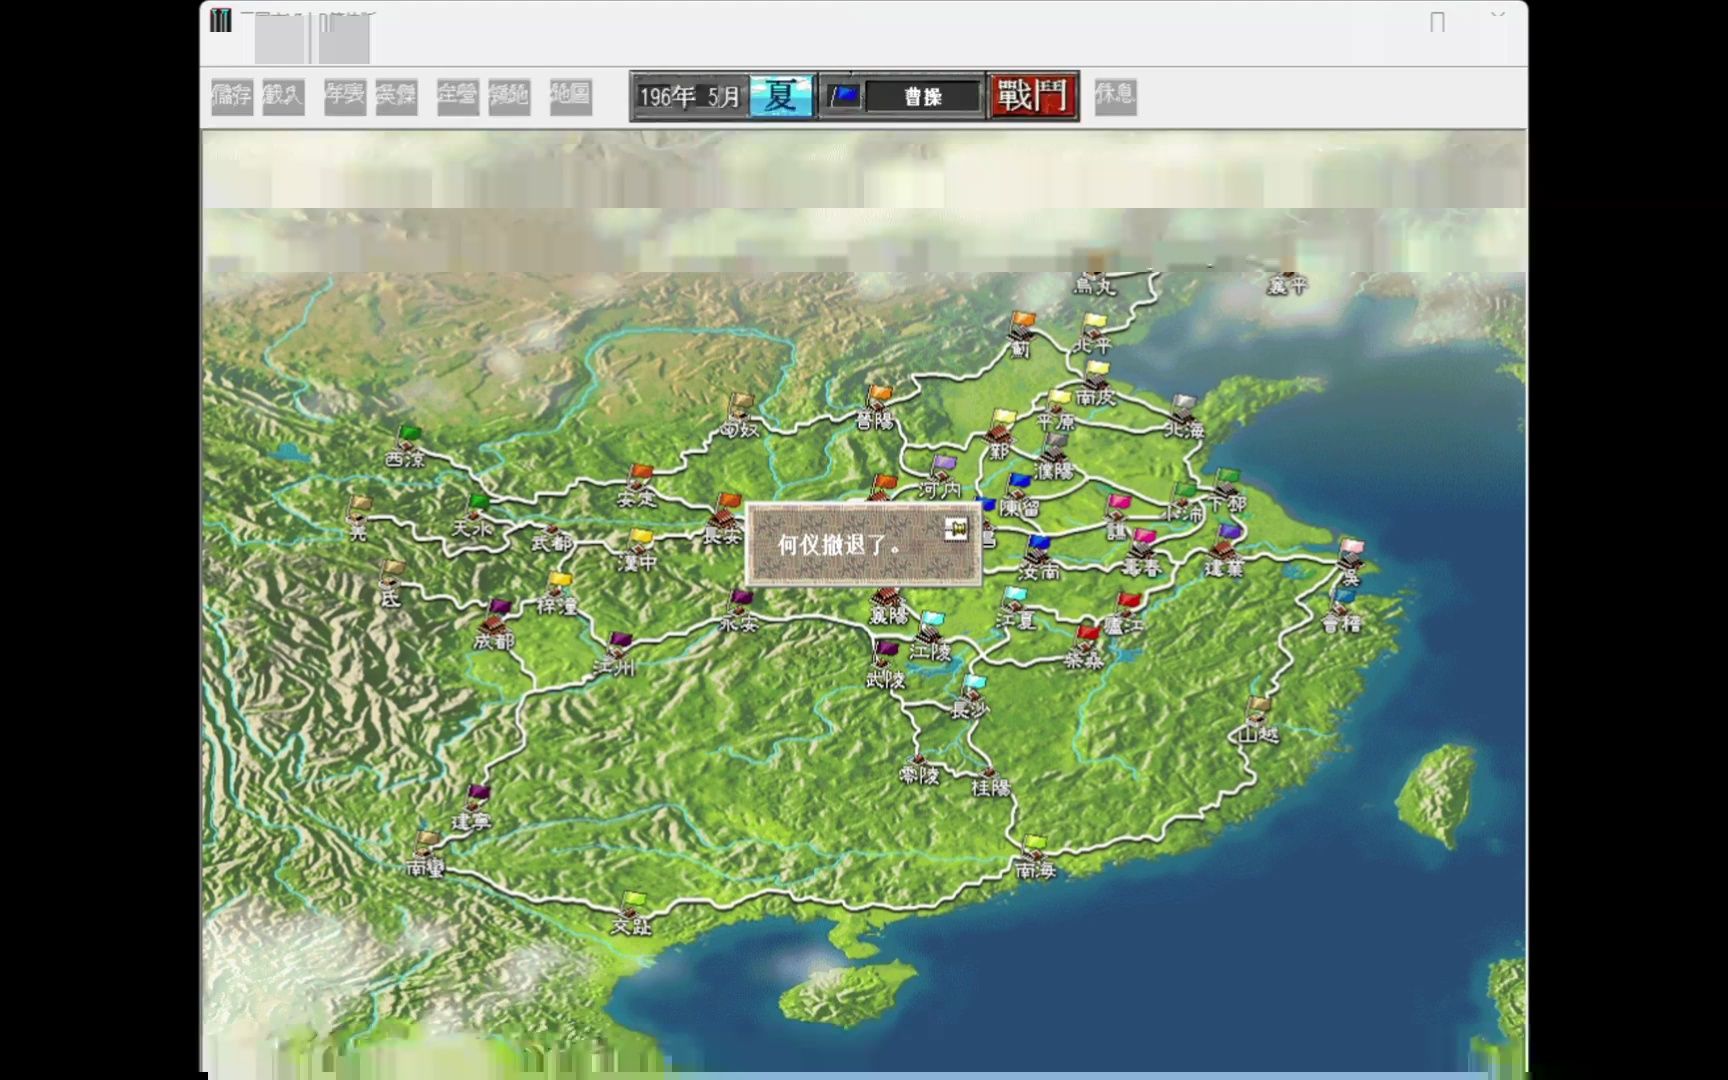The height and width of the screenshot is (1080, 1728).
Task: Select the 南皮 city on the map
Action: (x=1096, y=383)
